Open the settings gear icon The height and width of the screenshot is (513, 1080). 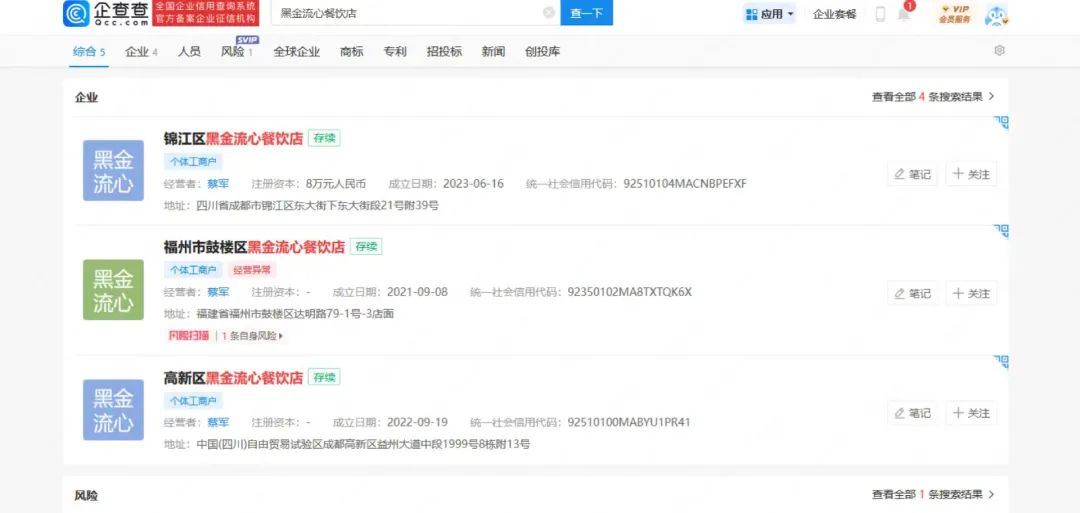click(999, 50)
